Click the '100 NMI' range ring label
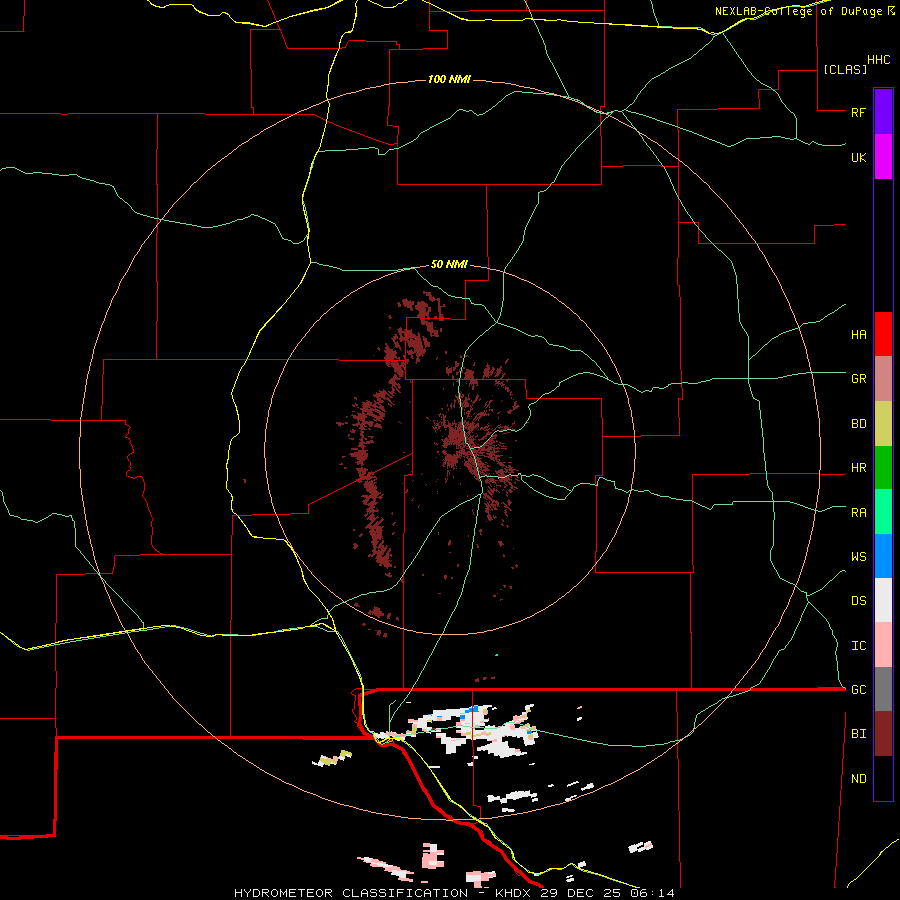900x900 pixels. click(449, 79)
